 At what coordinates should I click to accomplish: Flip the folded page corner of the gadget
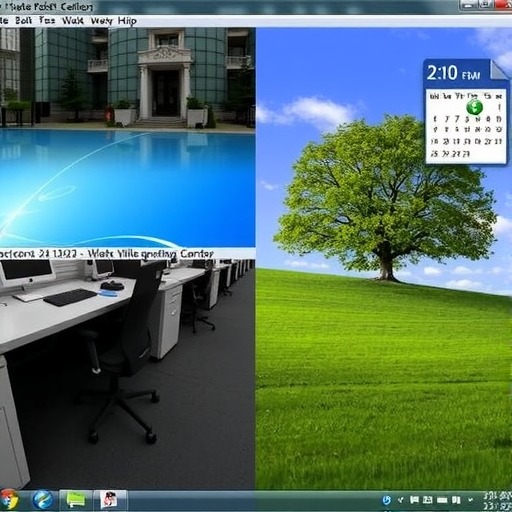[x=498, y=70]
